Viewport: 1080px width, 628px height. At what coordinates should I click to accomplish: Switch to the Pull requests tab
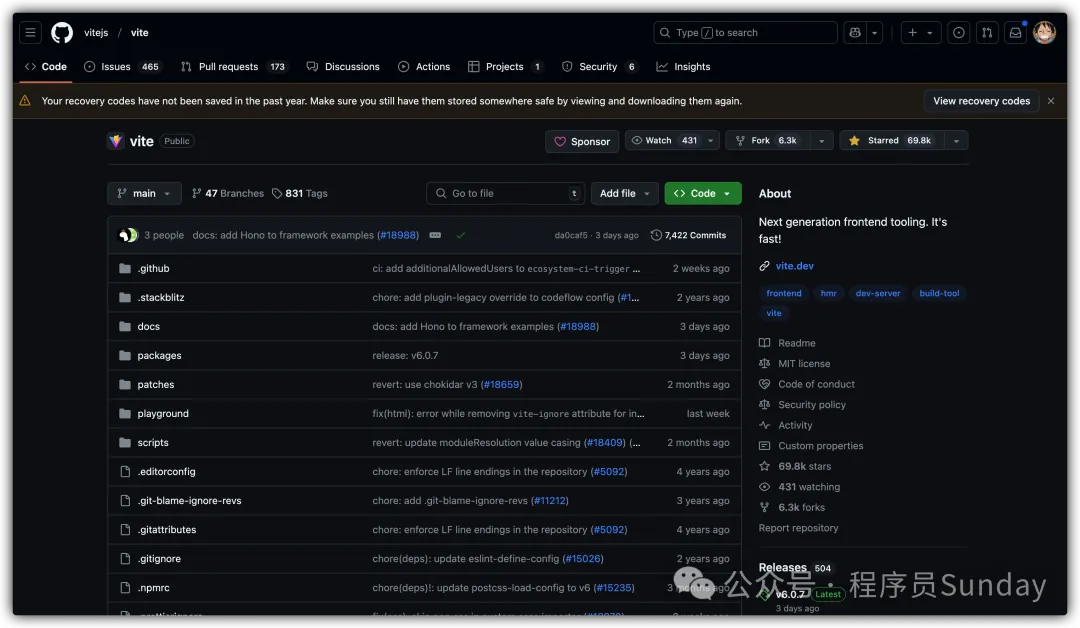228,67
